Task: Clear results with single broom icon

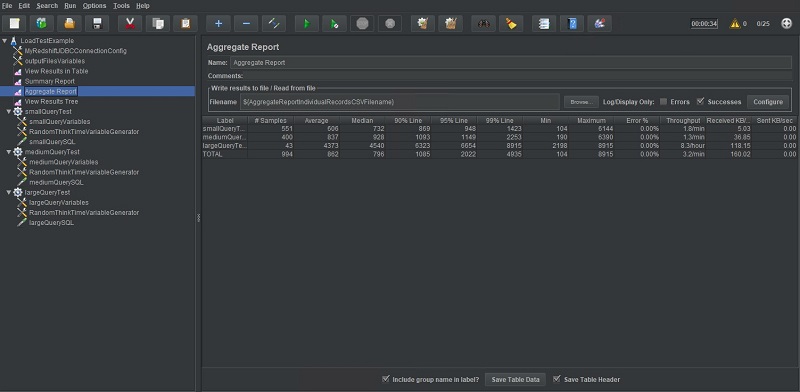Action: coord(422,23)
